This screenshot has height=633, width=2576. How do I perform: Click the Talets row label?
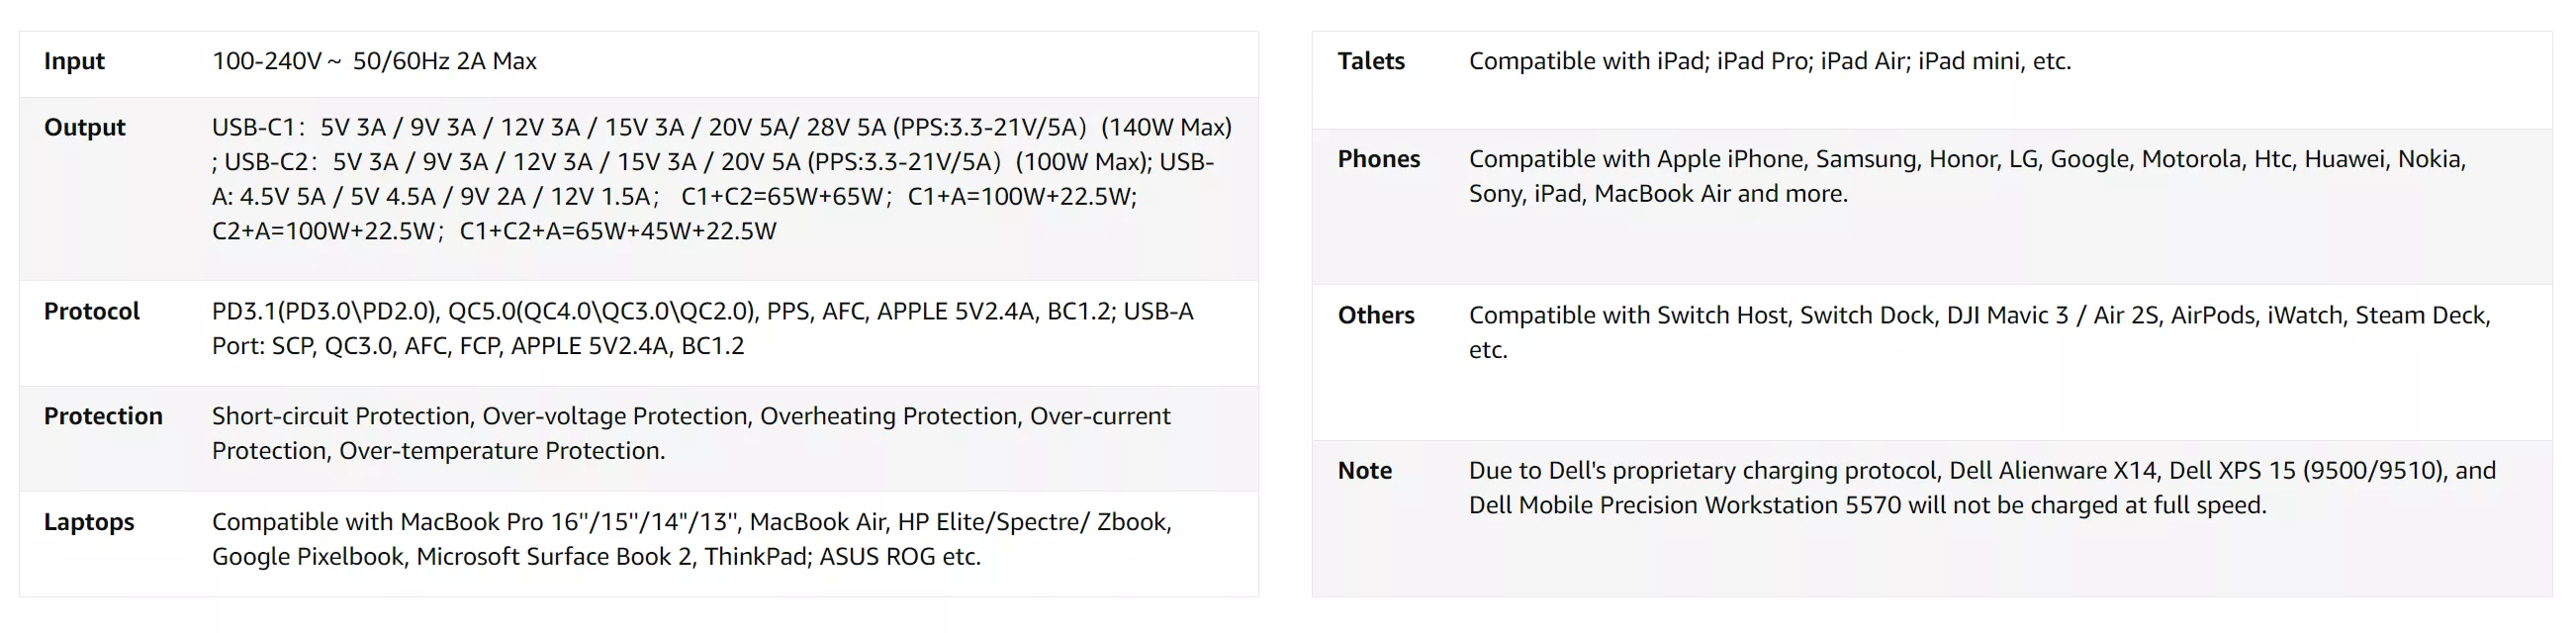[x=1371, y=61]
